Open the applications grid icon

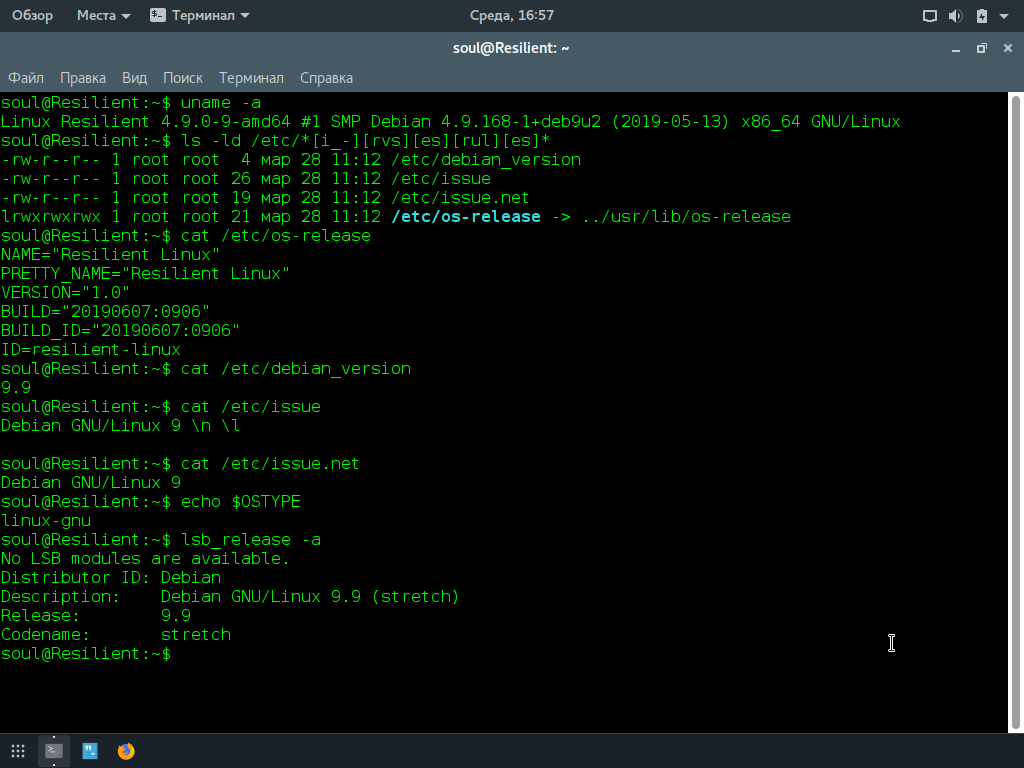click(x=18, y=751)
